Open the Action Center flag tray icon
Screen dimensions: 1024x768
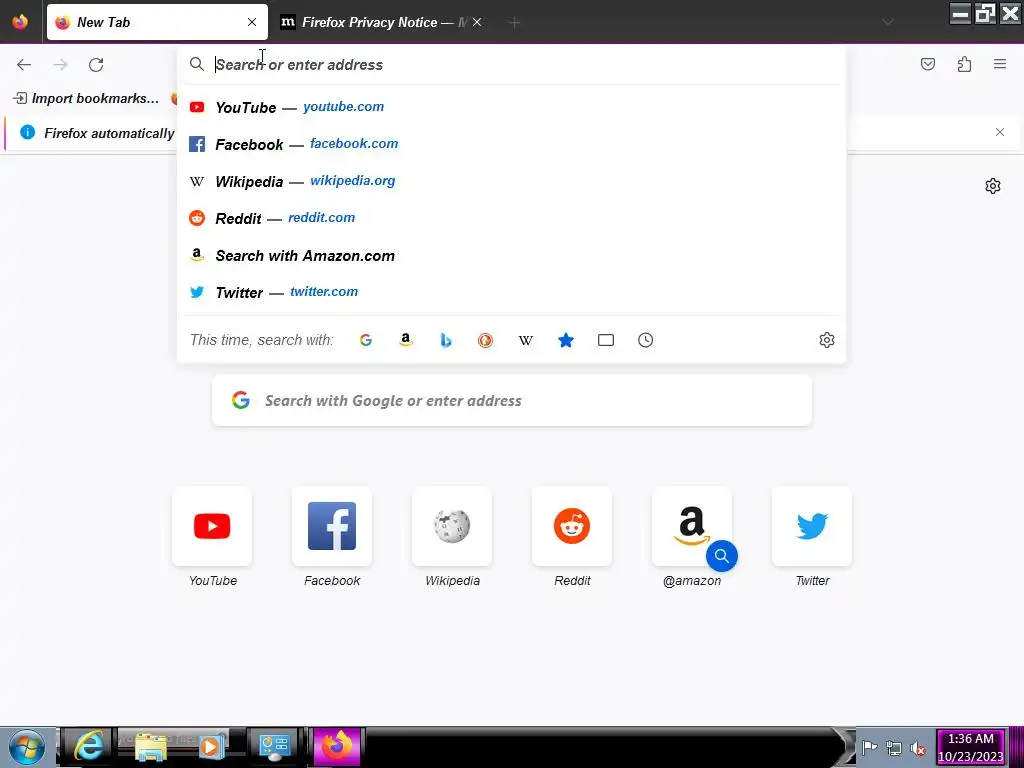(x=869, y=748)
